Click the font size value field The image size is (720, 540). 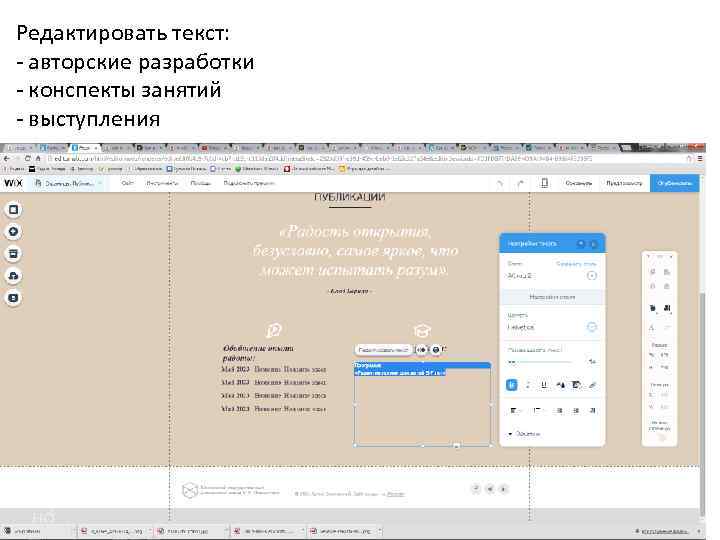click(x=592, y=362)
